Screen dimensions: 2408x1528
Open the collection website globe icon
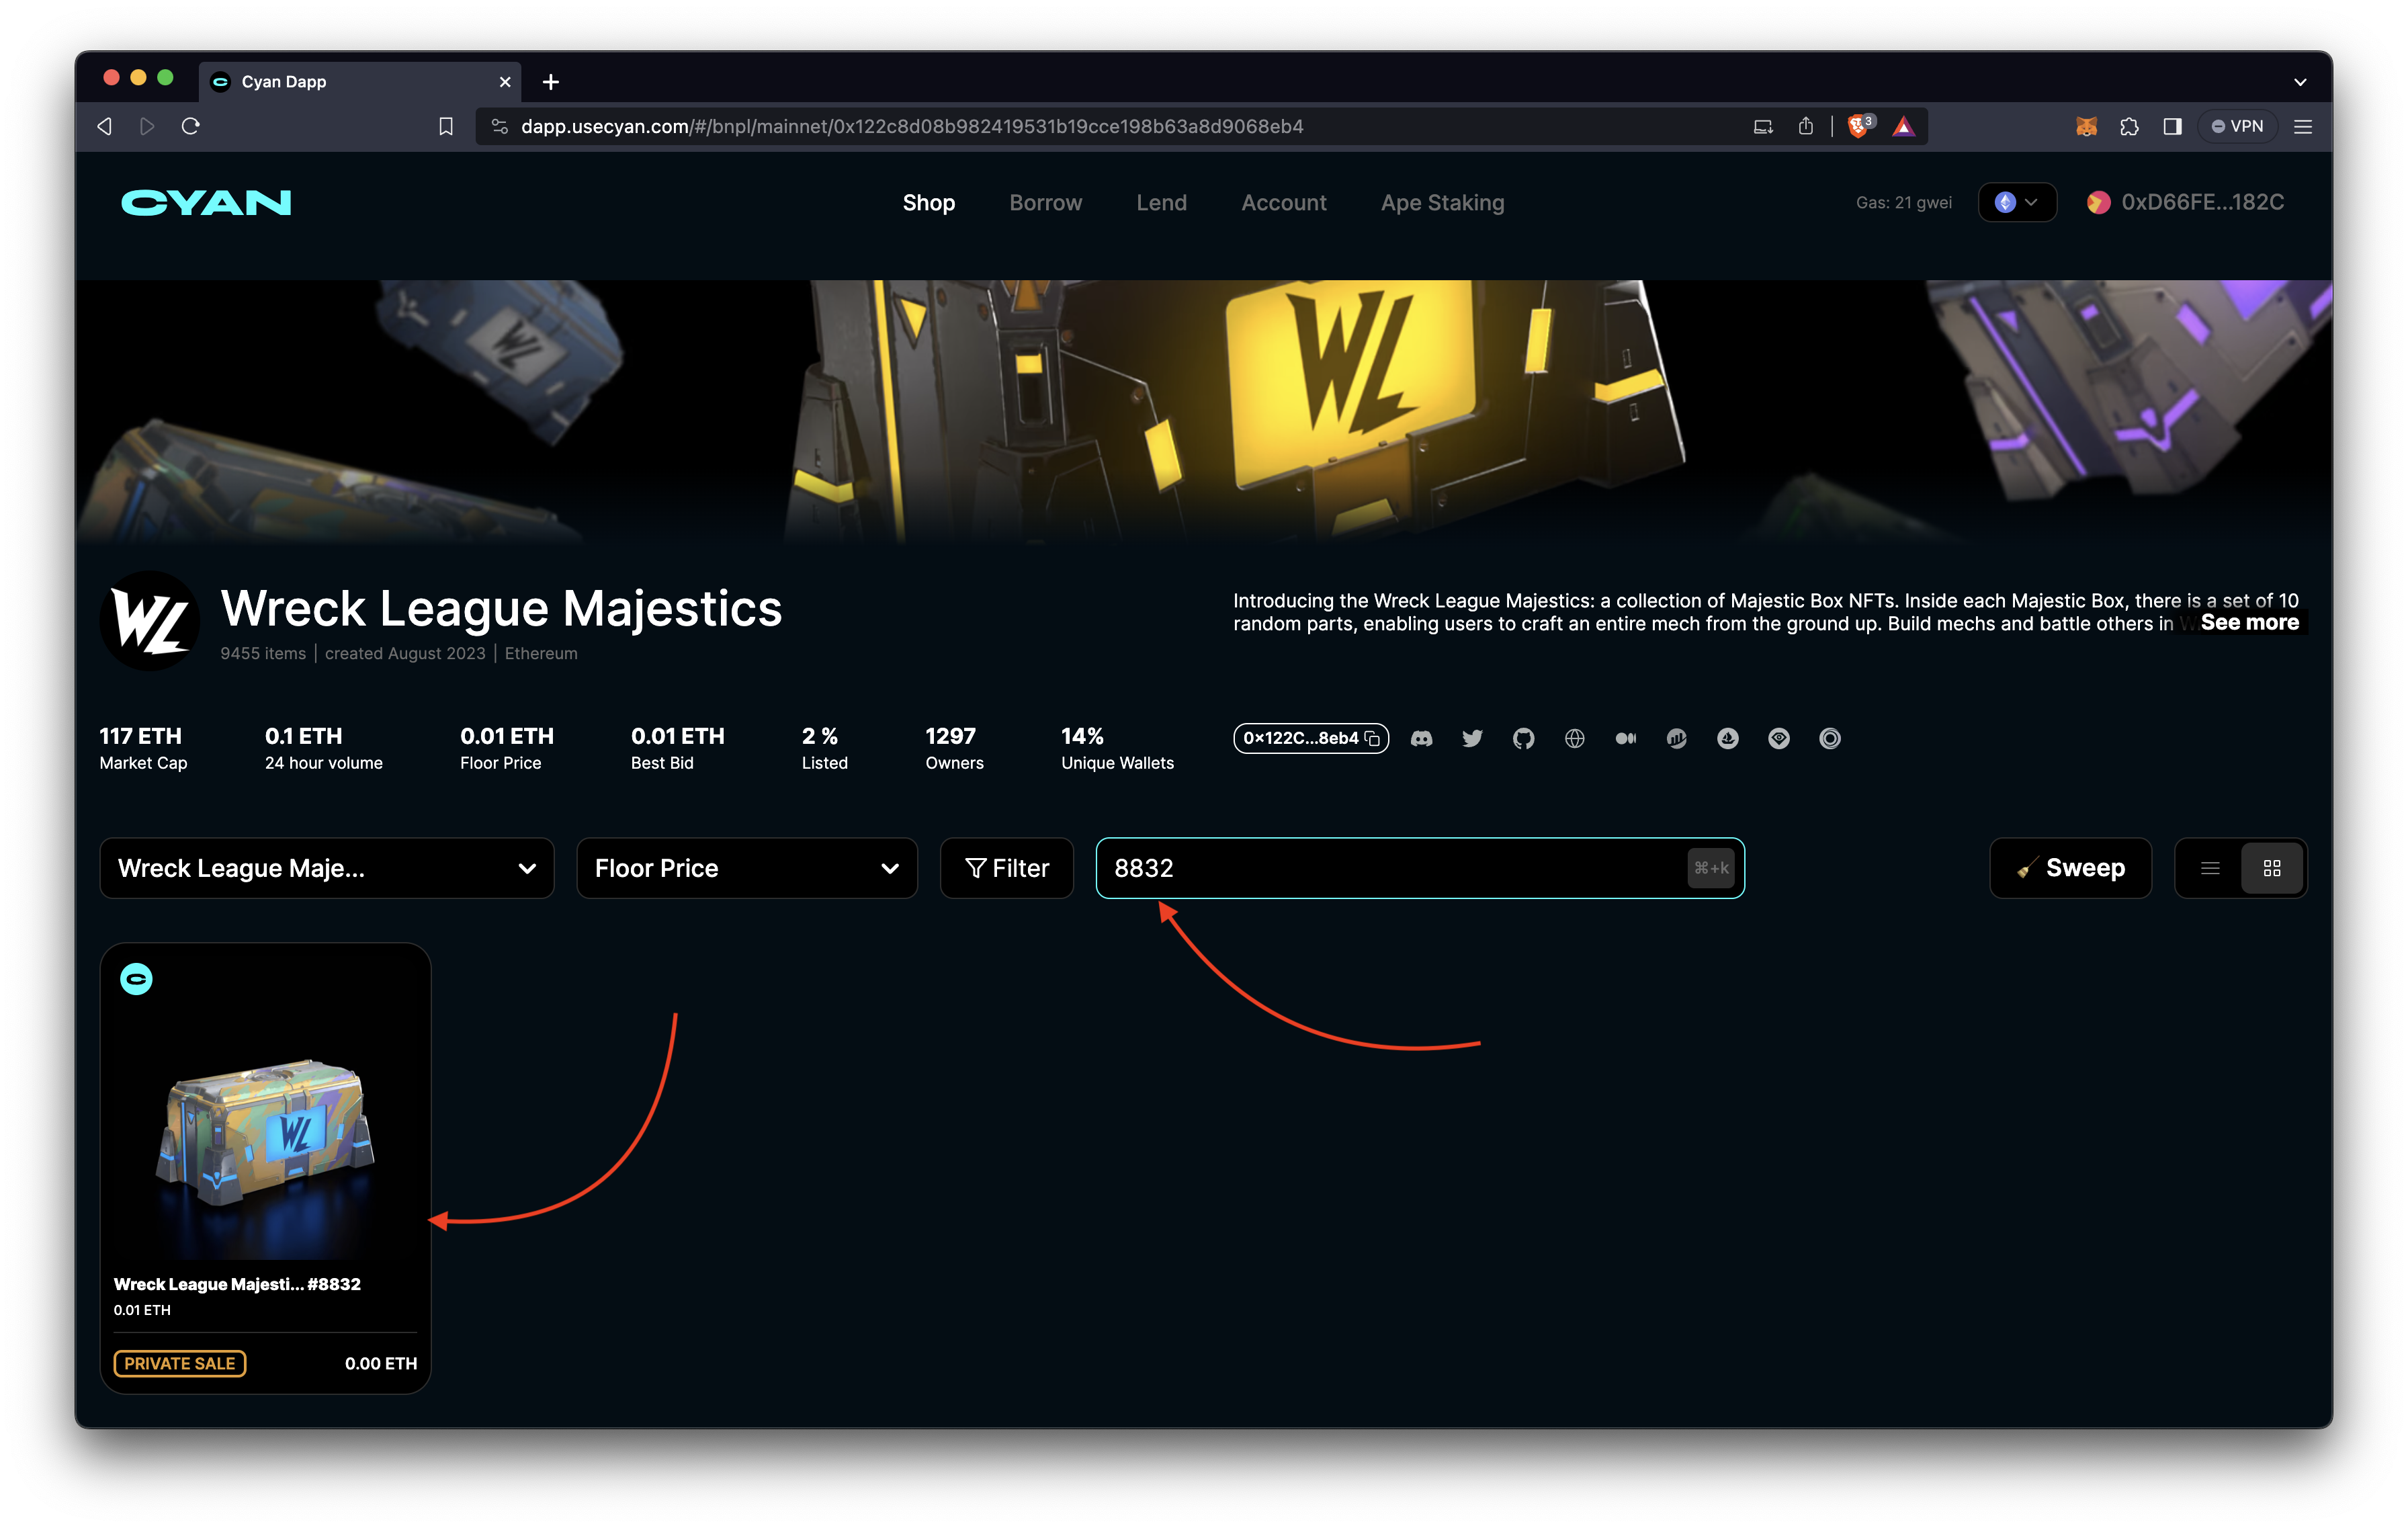point(1574,738)
